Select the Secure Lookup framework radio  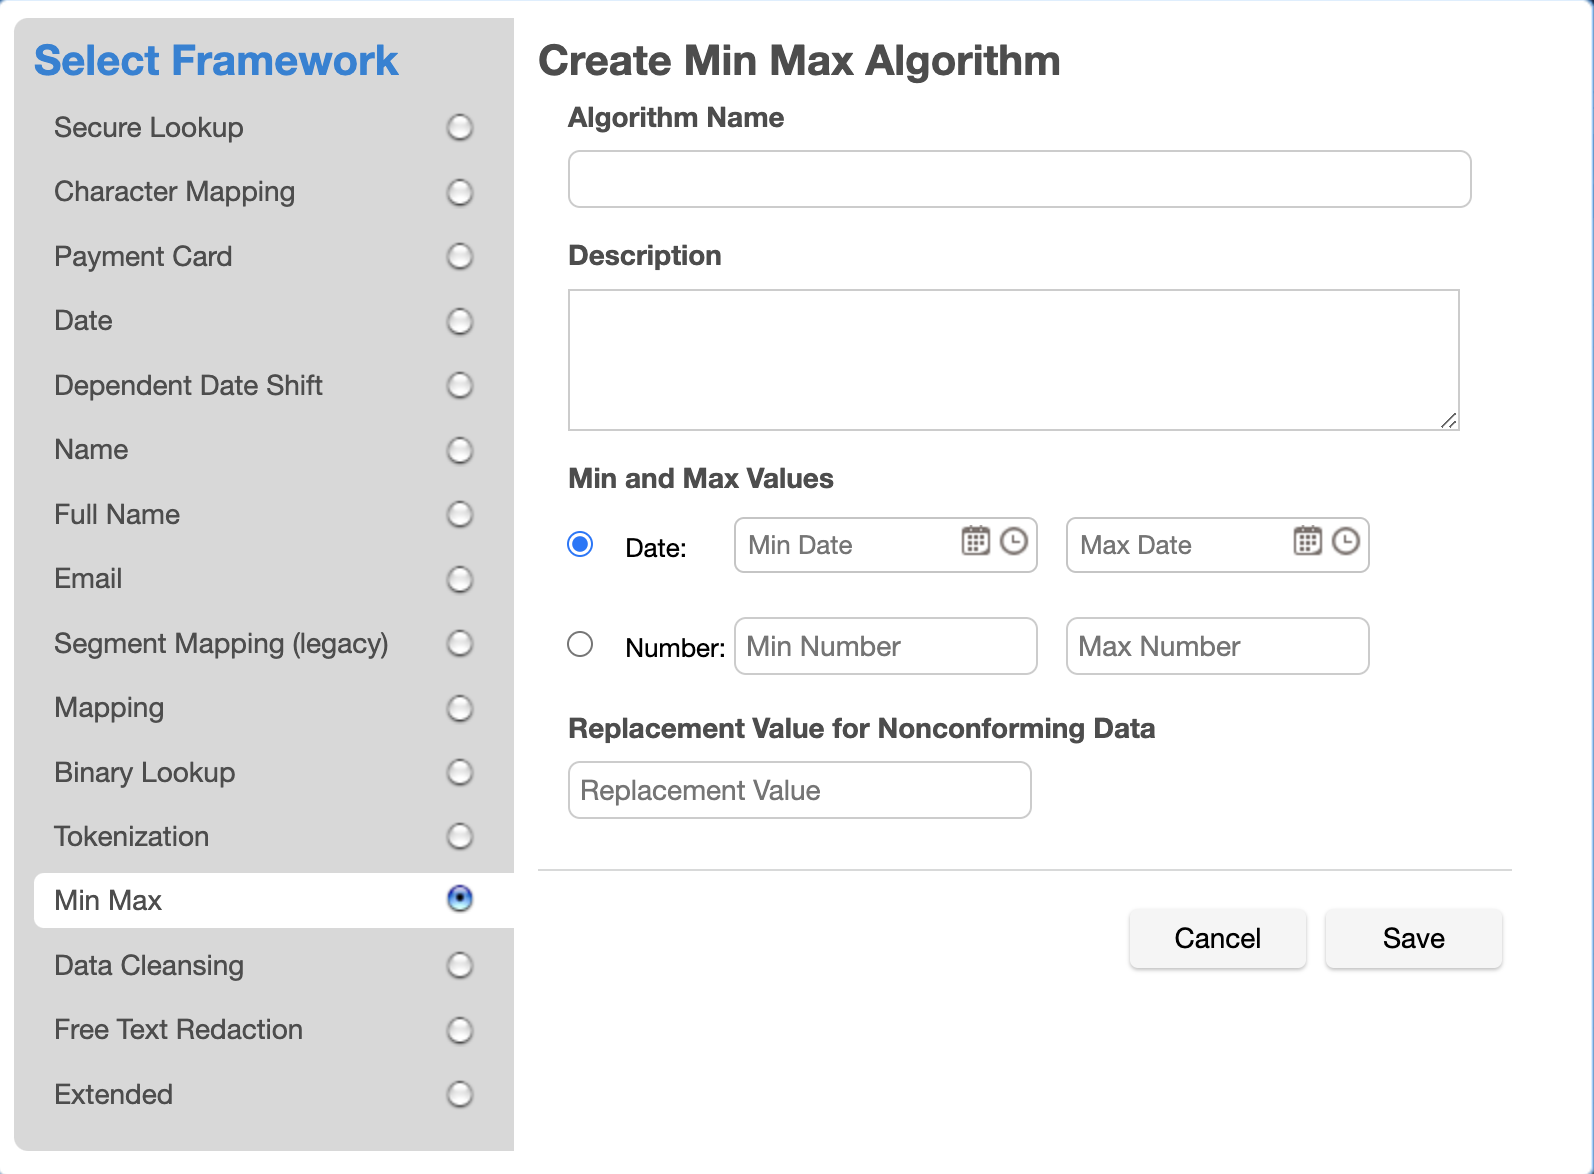click(x=459, y=128)
